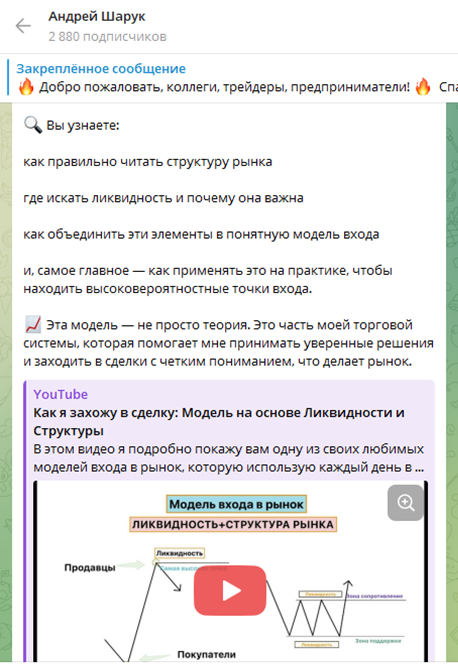458x666 pixels.
Task: Click the line Вы узнаете:
Action: 82,125
